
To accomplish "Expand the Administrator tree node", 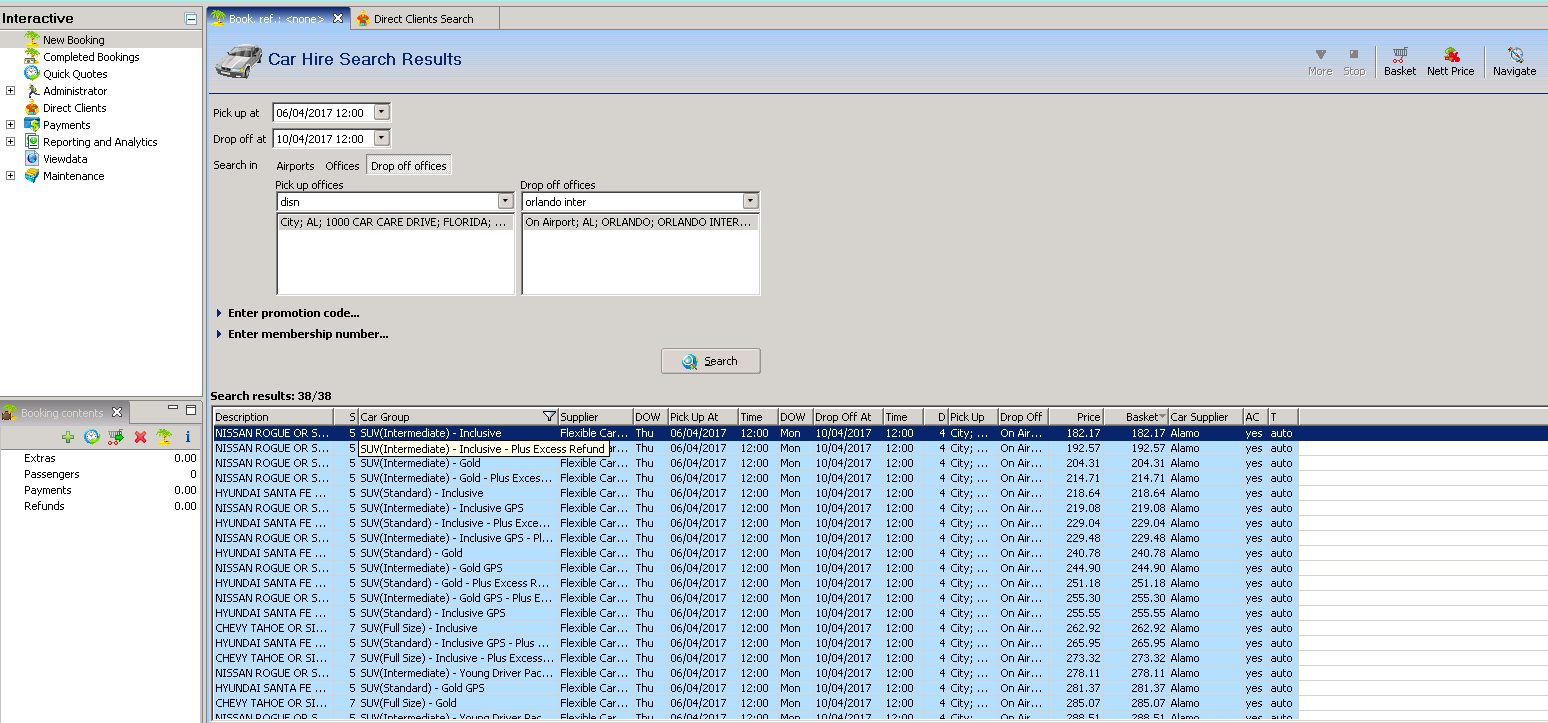I will click(11, 91).
